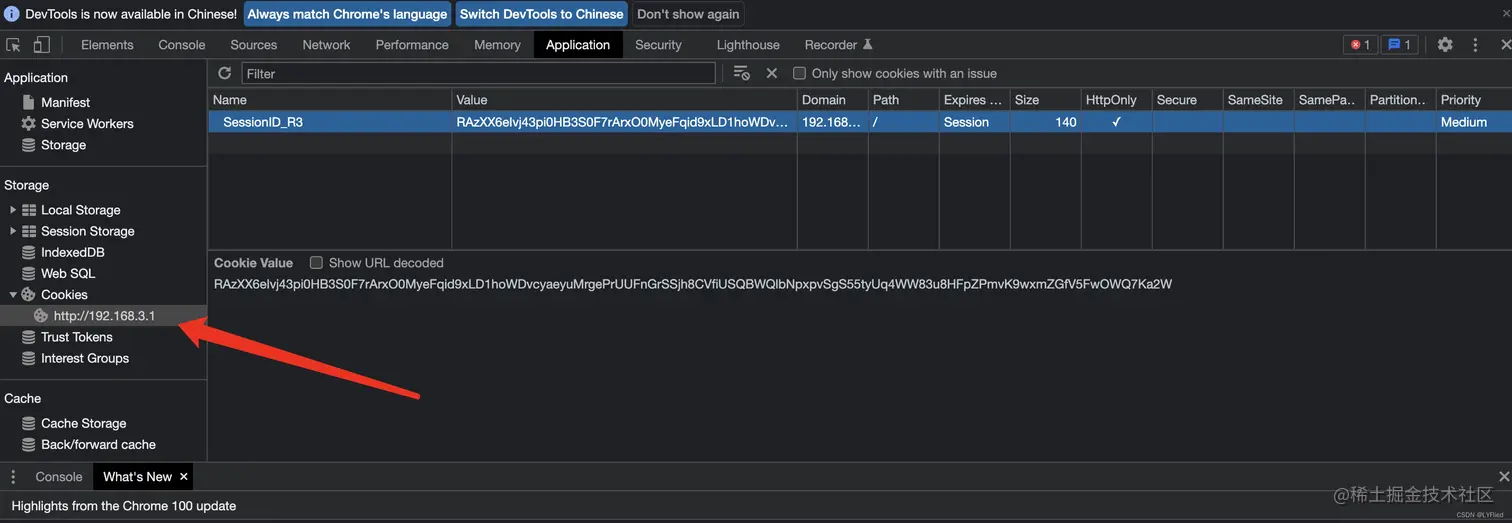Open the DevTools three-dot menu
This screenshot has height=523, width=1512.
(x=1475, y=45)
